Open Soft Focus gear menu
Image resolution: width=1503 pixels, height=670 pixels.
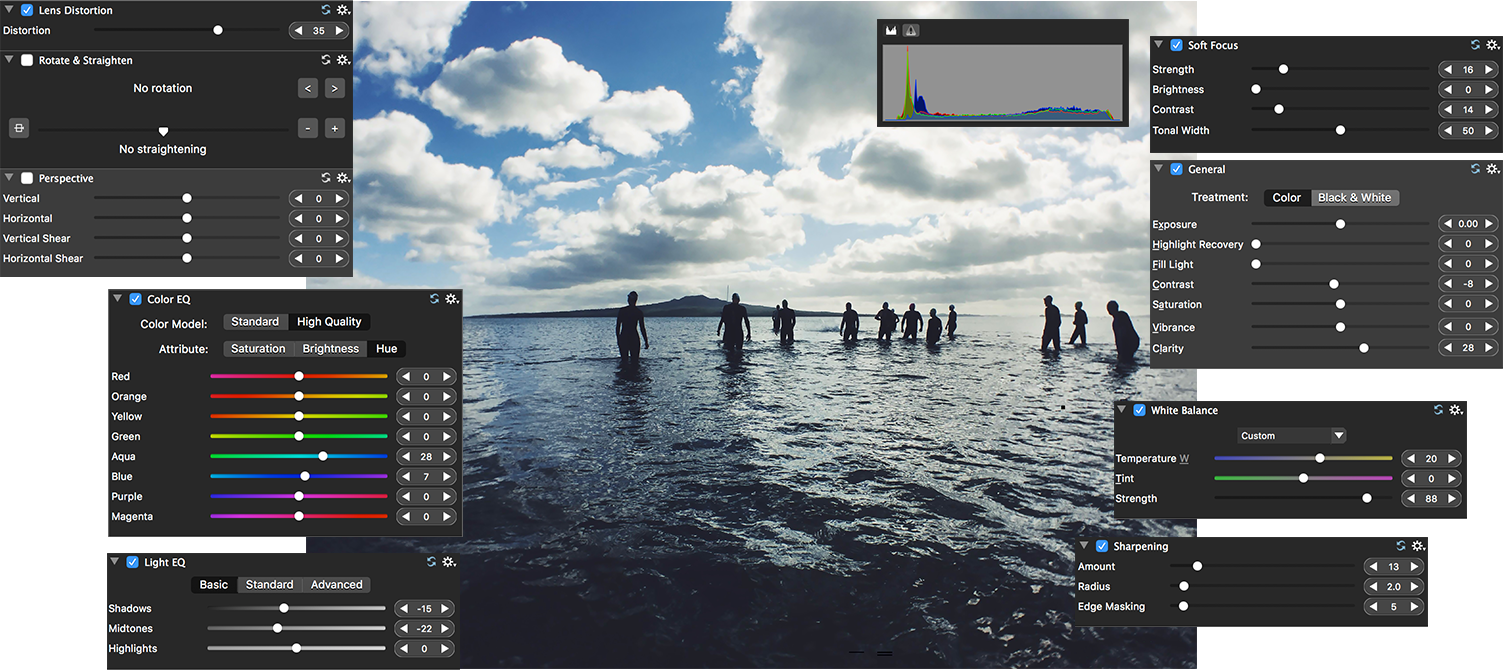tap(1493, 45)
